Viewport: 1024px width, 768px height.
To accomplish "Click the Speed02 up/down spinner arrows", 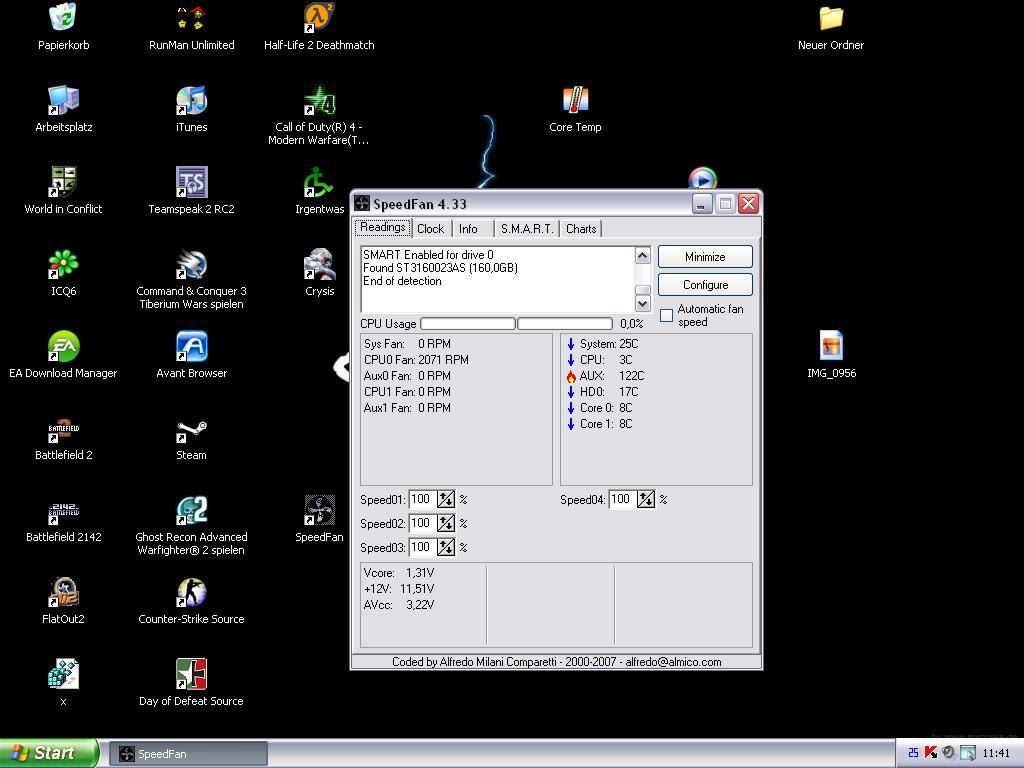I will [446, 523].
